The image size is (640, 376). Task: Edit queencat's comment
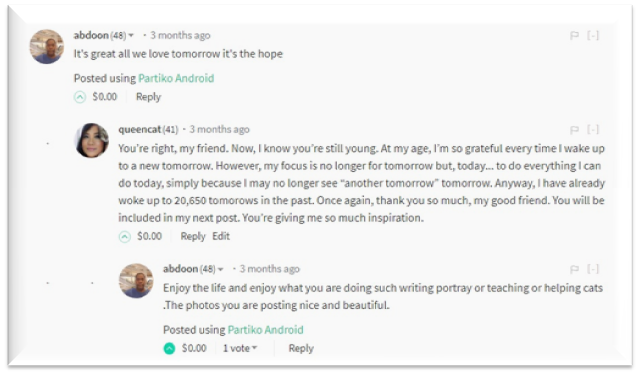click(x=221, y=236)
